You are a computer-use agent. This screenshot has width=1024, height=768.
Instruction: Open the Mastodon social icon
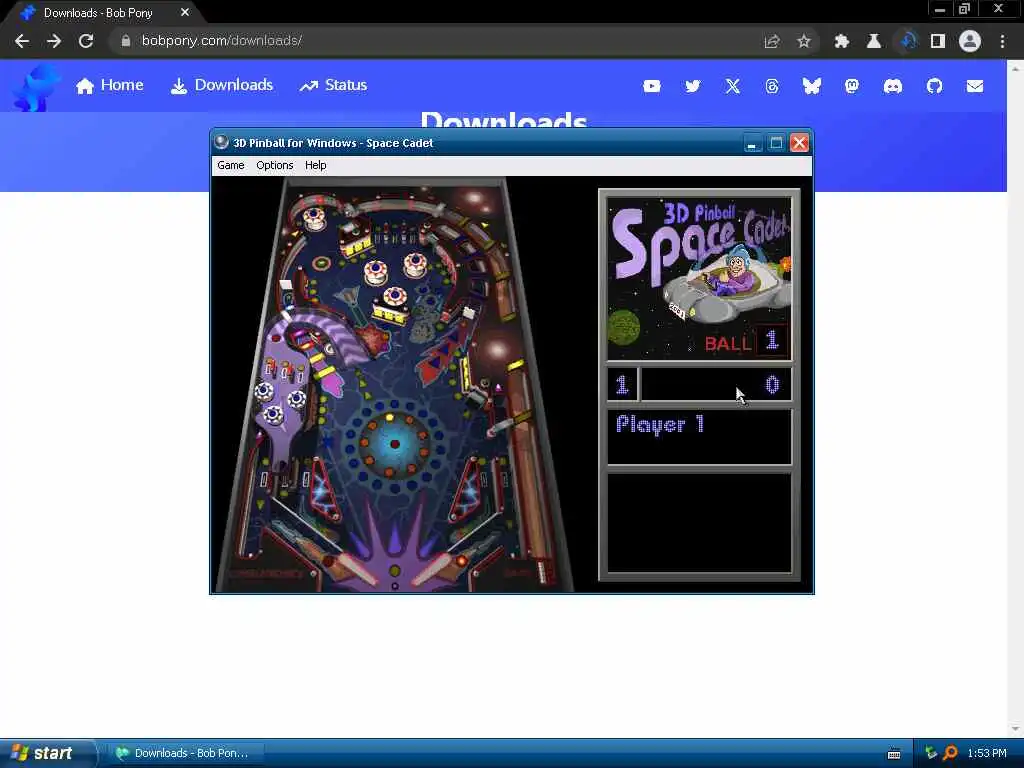pyautogui.click(x=852, y=86)
